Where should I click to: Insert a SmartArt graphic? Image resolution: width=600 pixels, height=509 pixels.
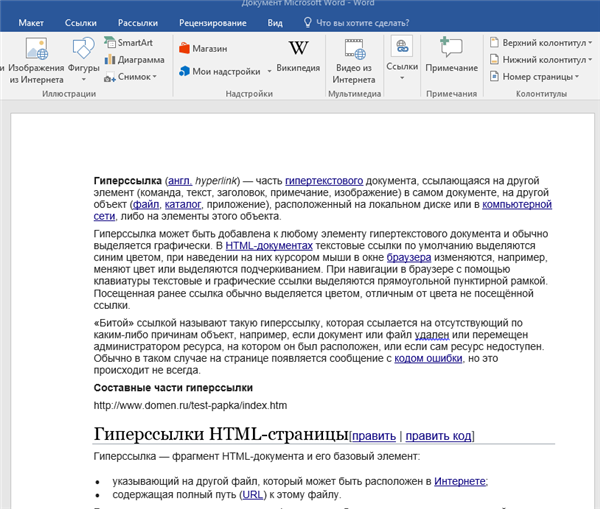point(129,42)
